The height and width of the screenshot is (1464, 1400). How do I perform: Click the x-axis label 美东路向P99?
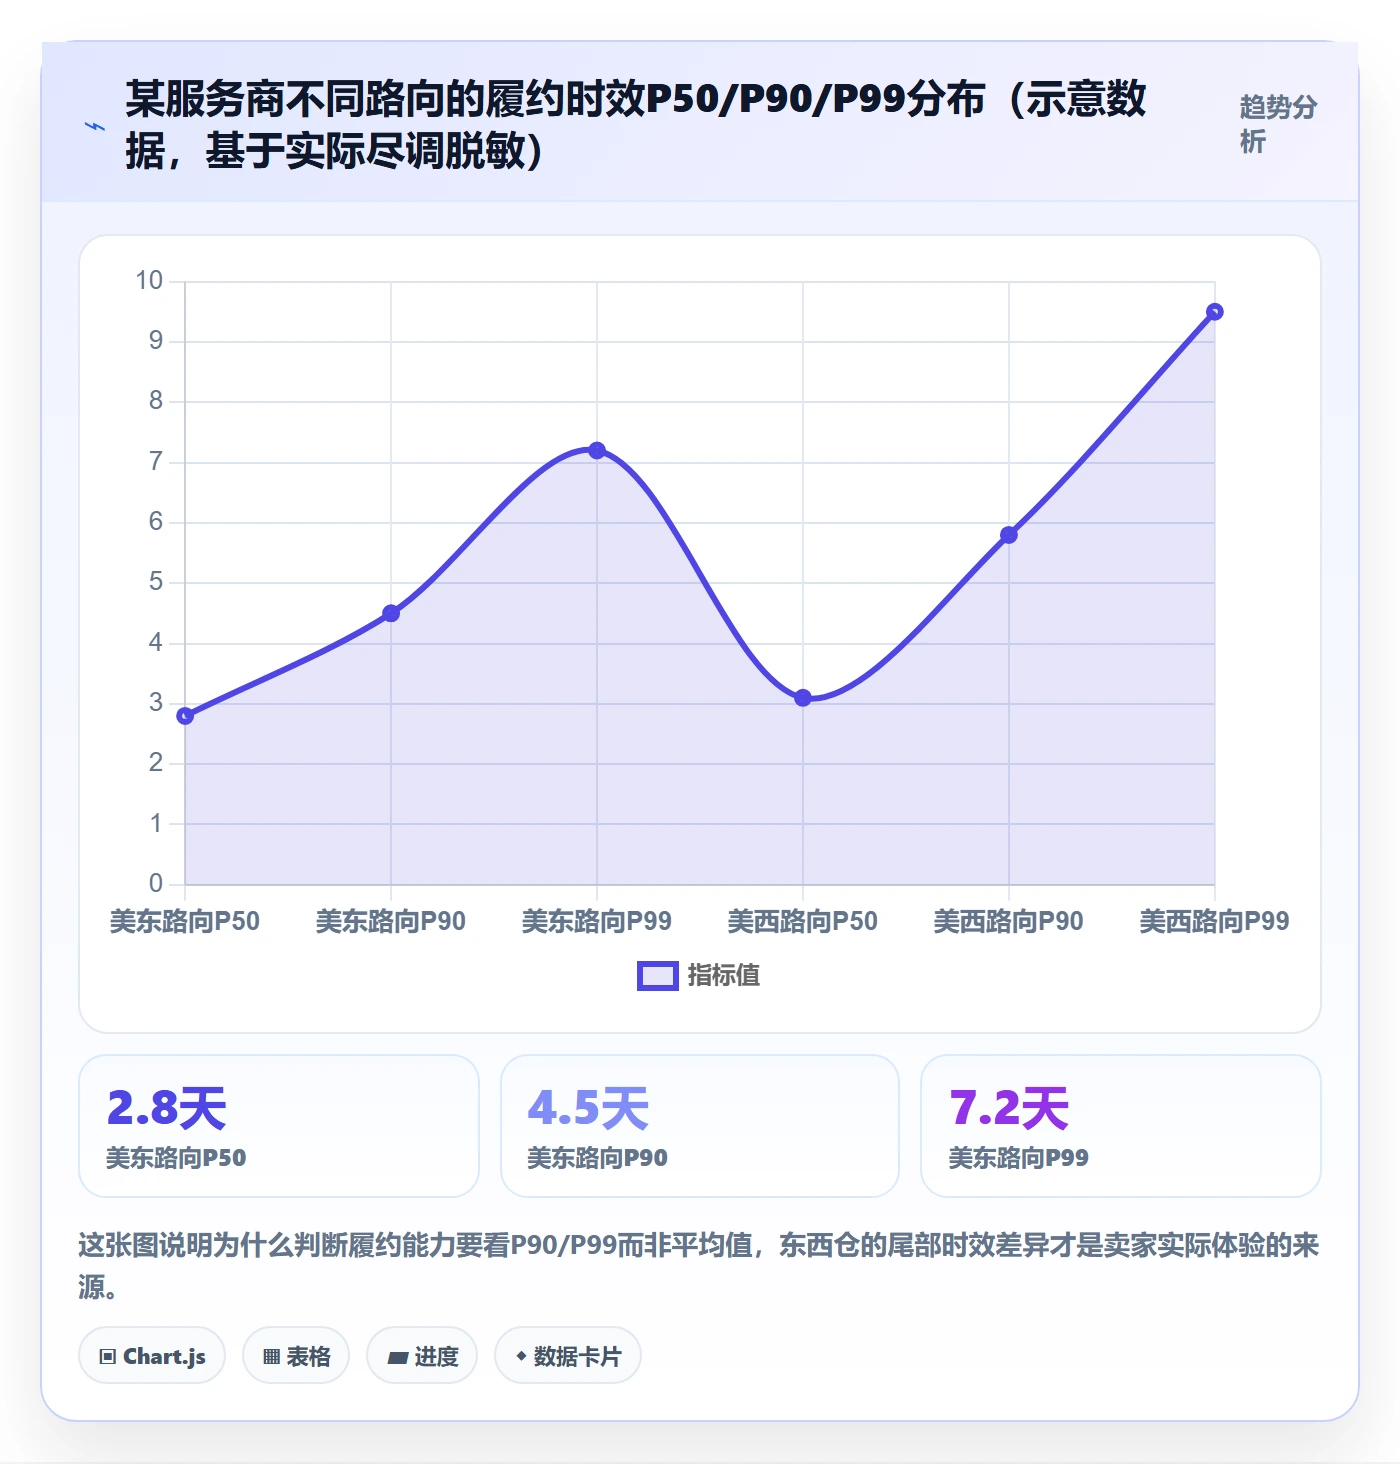[597, 921]
